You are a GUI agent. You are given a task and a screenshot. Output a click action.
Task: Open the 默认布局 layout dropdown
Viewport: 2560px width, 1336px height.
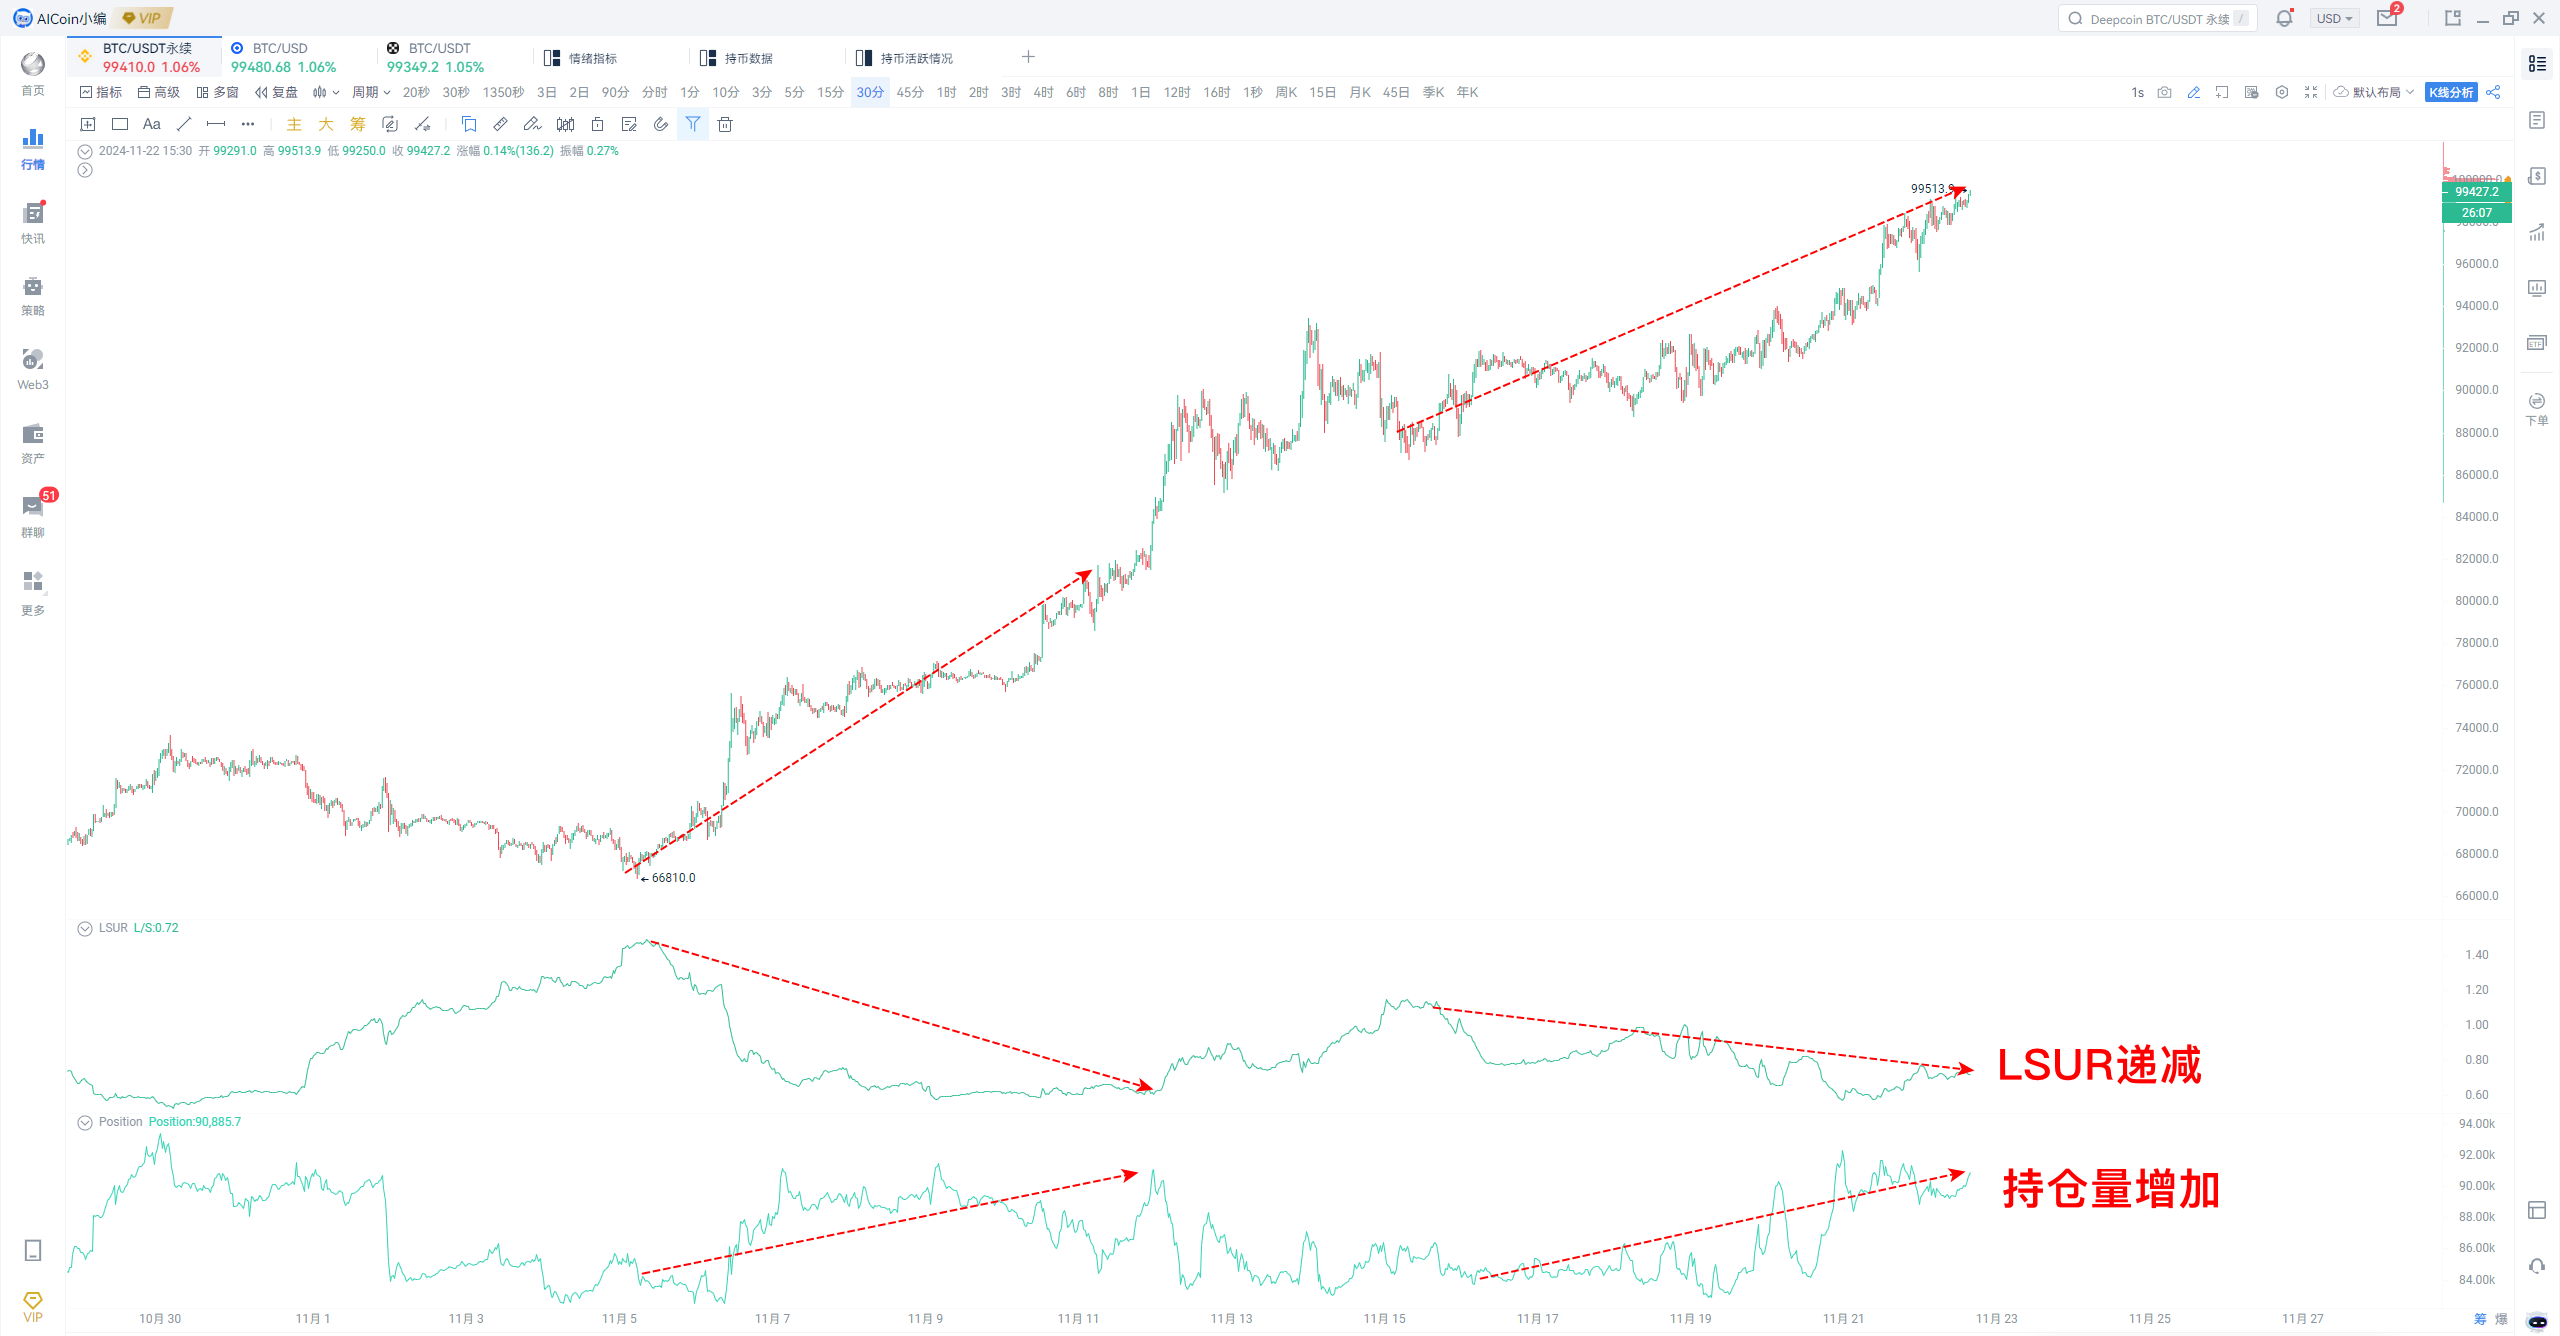pos(2374,92)
